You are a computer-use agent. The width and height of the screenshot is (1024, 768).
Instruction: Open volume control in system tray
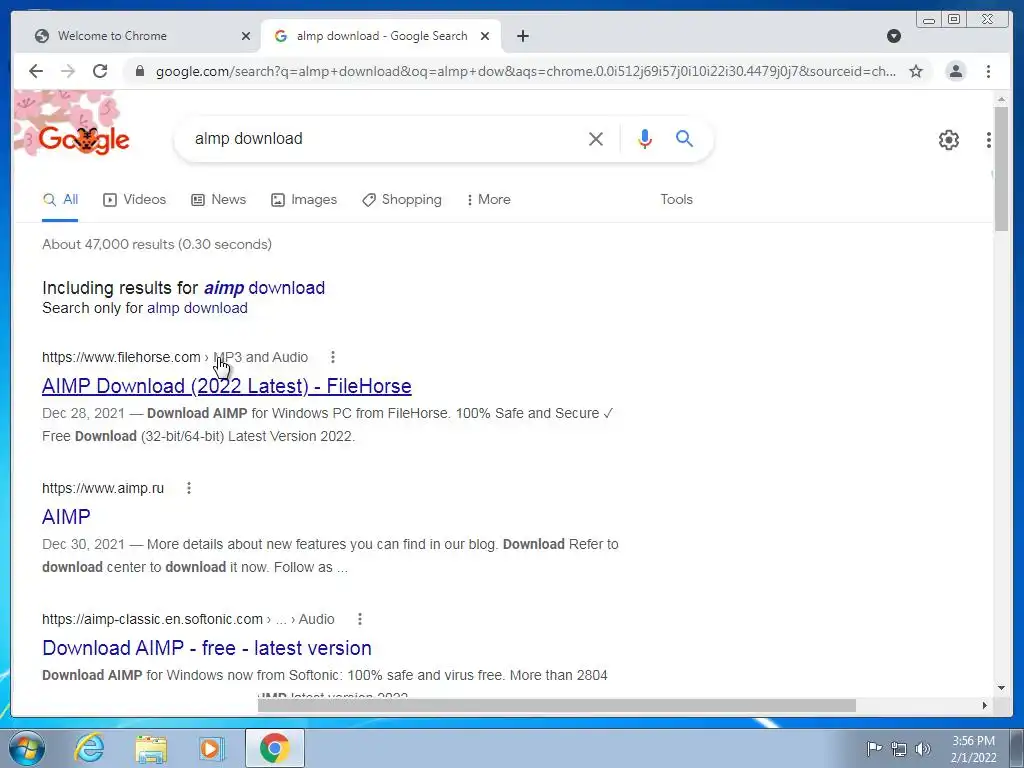[923, 749]
